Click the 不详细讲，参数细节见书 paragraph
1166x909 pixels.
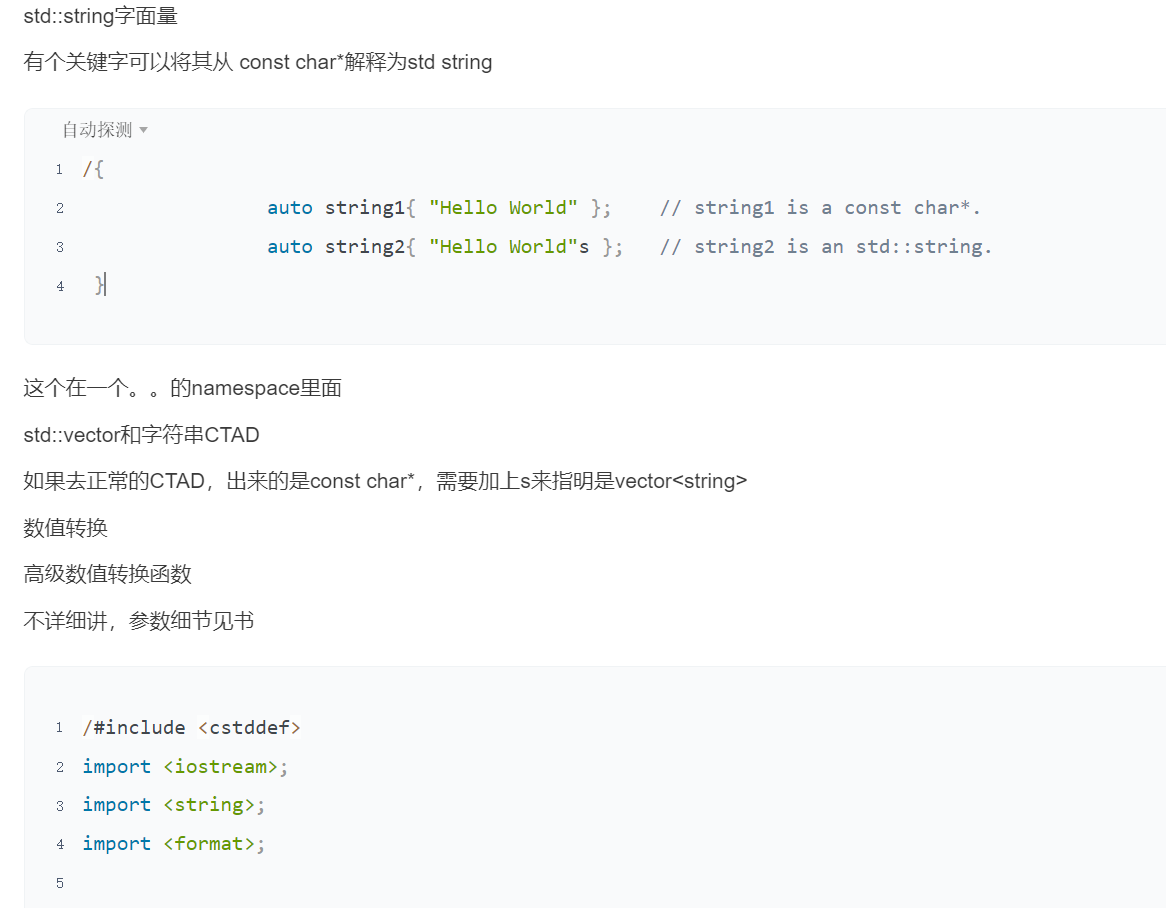[138, 621]
